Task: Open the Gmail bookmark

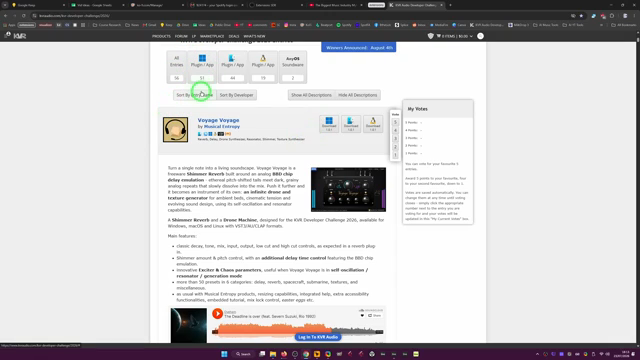Action: click(x=149, y=25)
